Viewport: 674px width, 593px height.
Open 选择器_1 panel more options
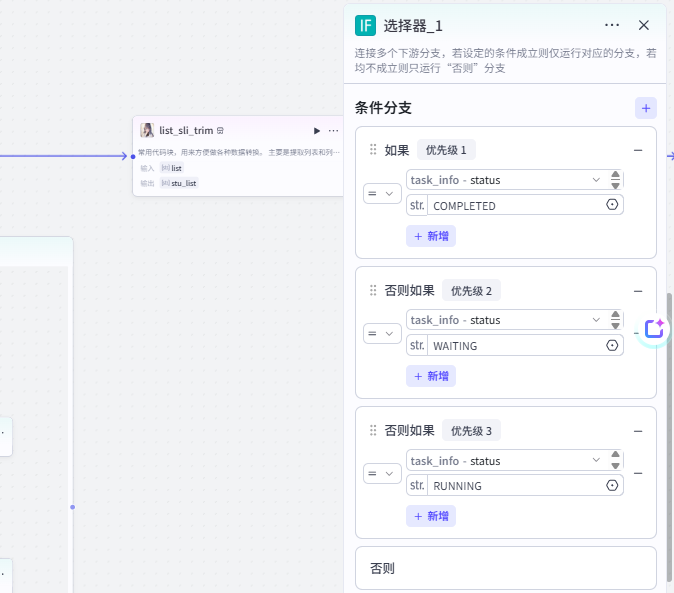coord(612,26)
